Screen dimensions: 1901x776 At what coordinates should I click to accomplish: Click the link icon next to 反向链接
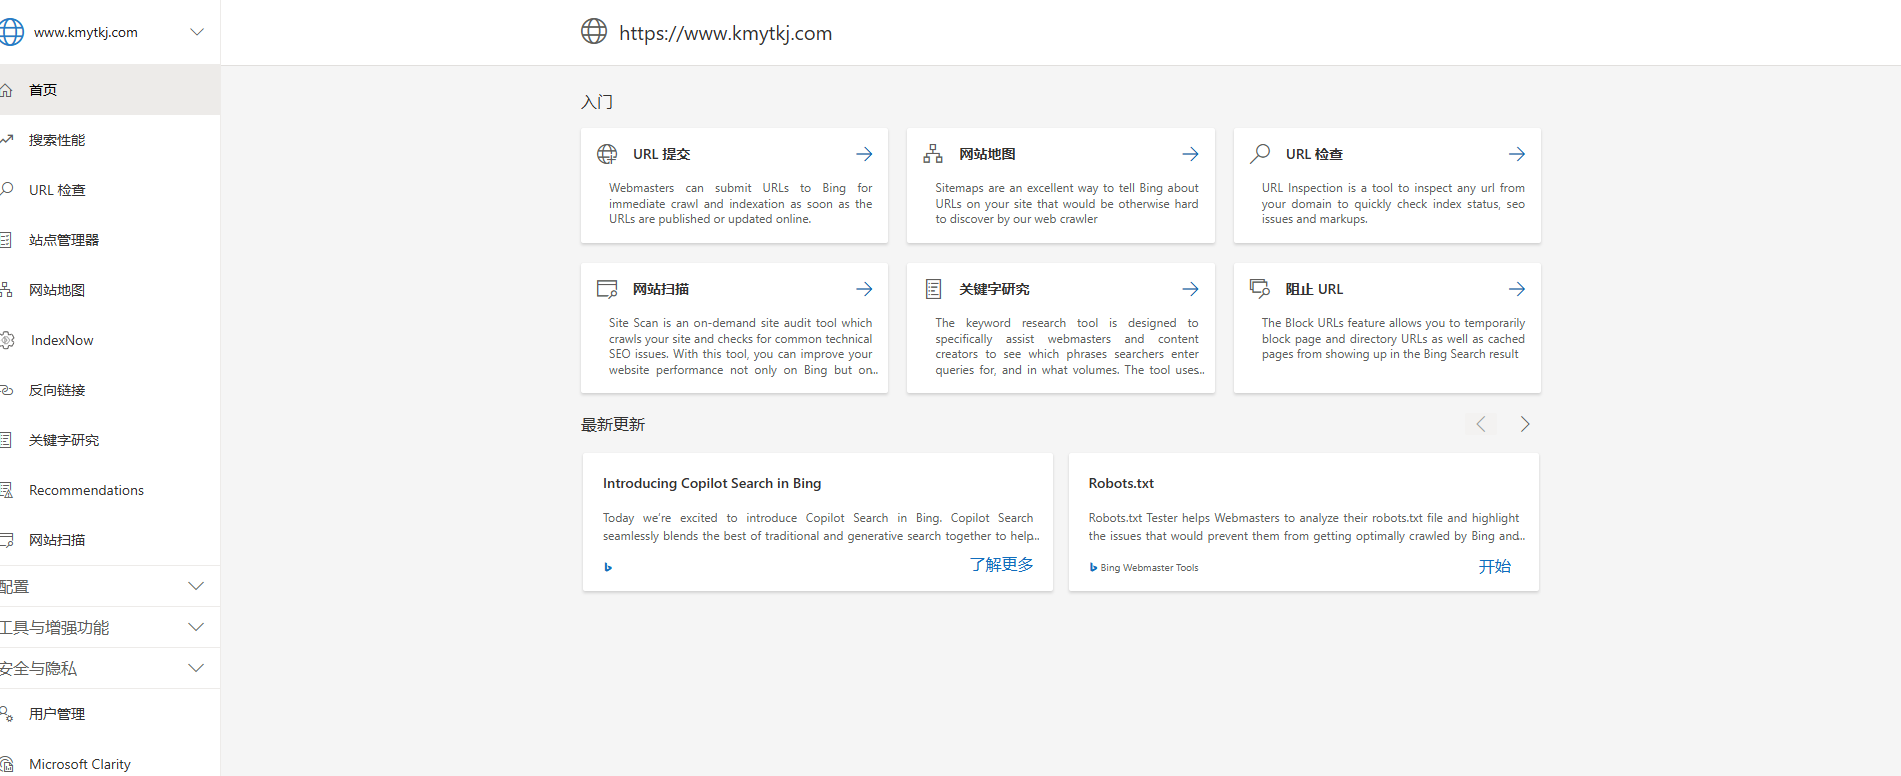pyautogui.click(x=6, y=390)
